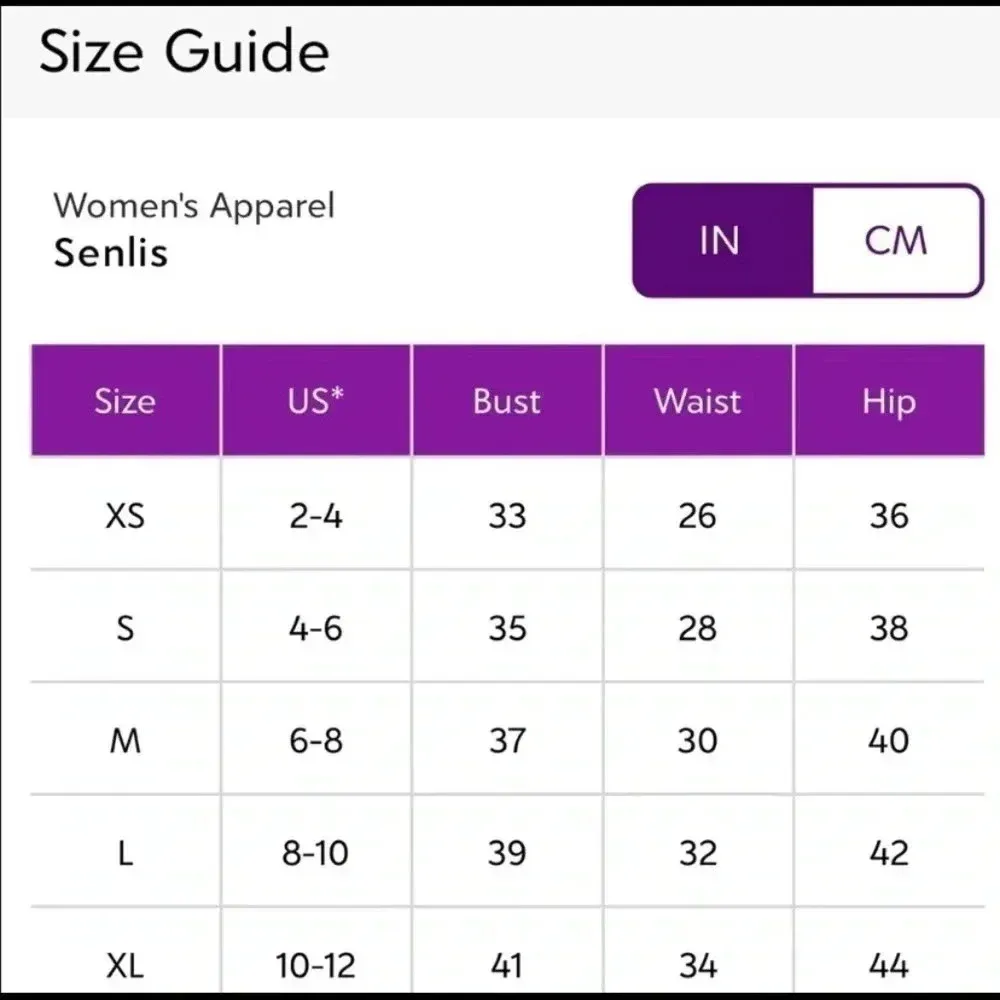Image resolution: width=1000 pixels, height=1000 pixels.
Task: Click the waist 26 cell
Action: (698, 516)
